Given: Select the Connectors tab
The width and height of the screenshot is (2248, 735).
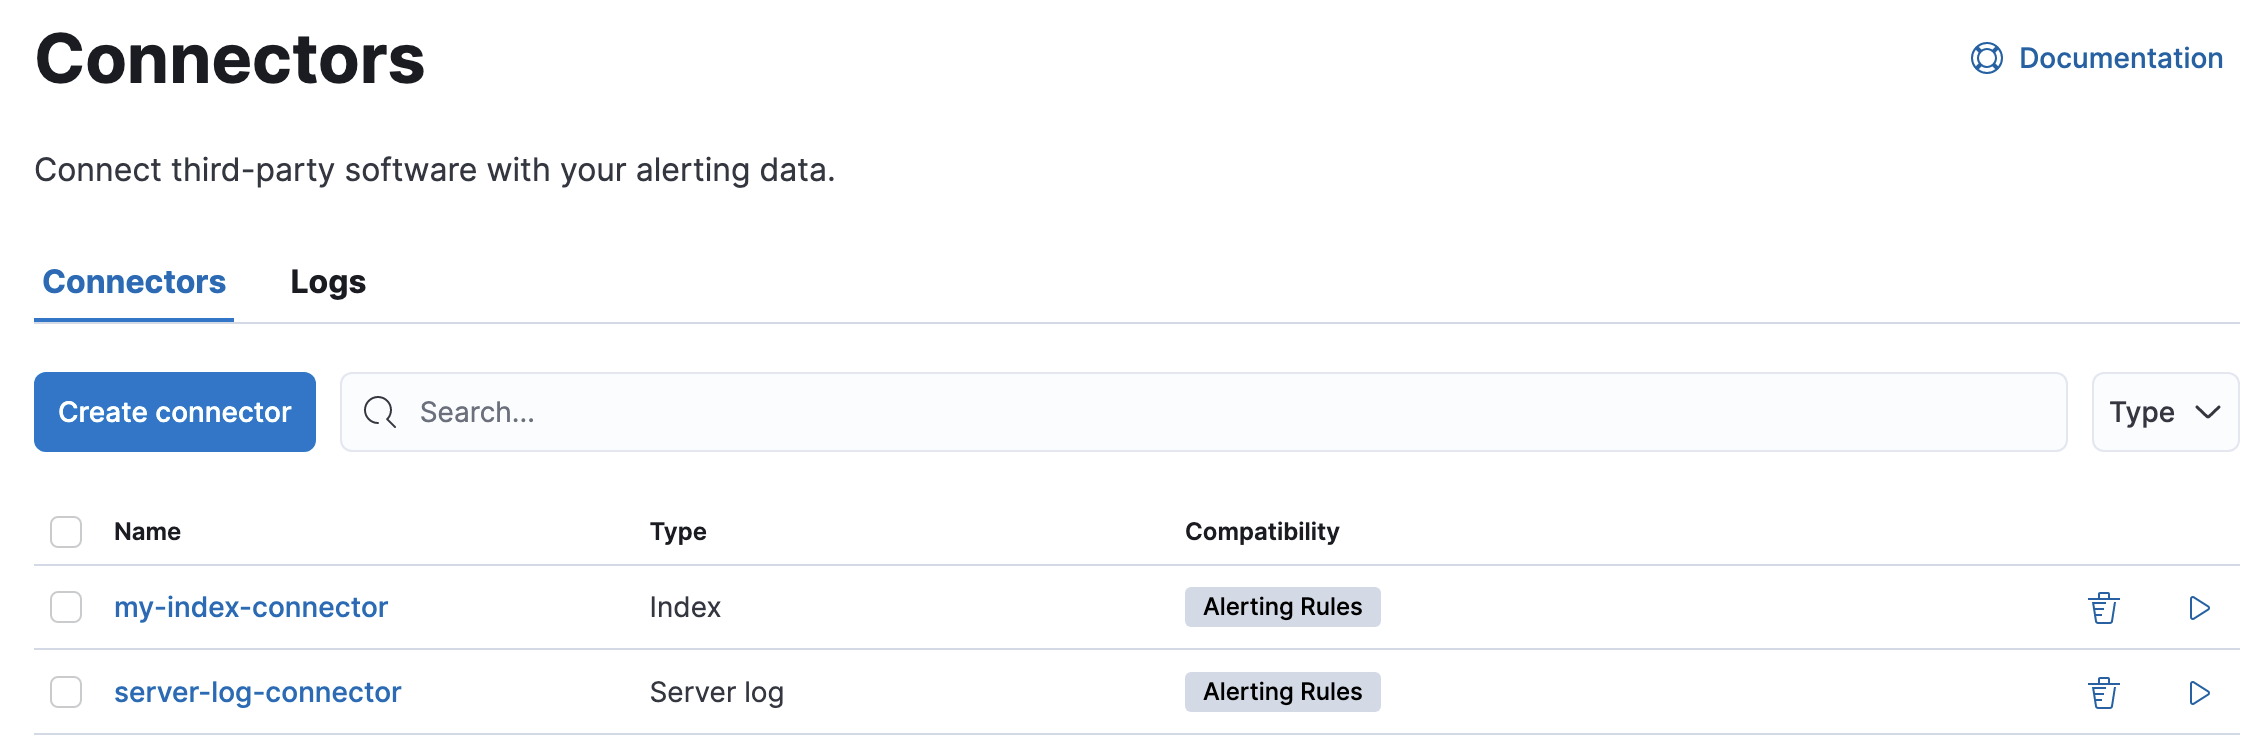Looking at the screenshot, I should pyautogui.click(x=133, y=282).
